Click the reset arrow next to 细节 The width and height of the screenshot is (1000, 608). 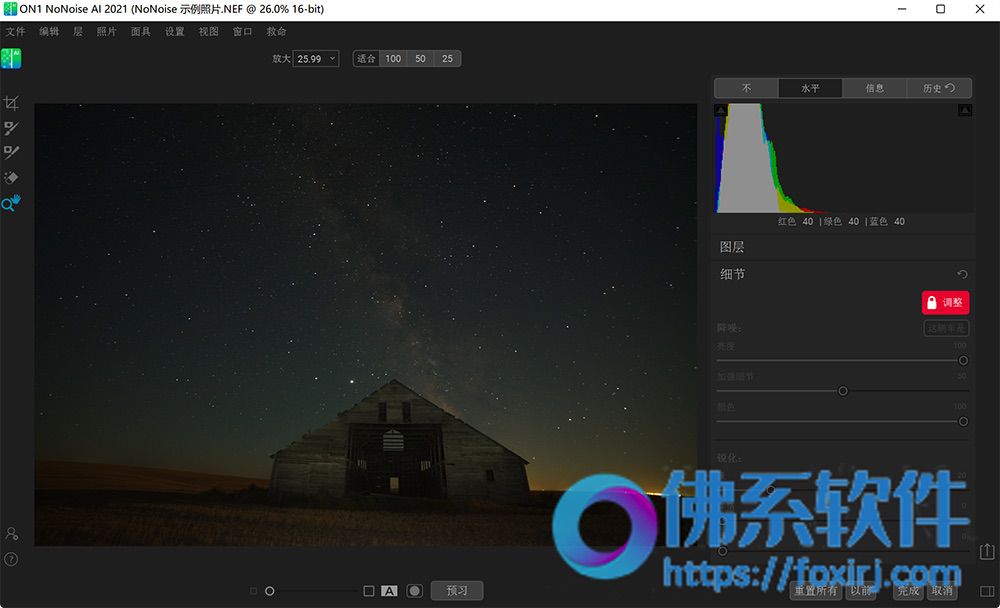[x=962, y=274]
